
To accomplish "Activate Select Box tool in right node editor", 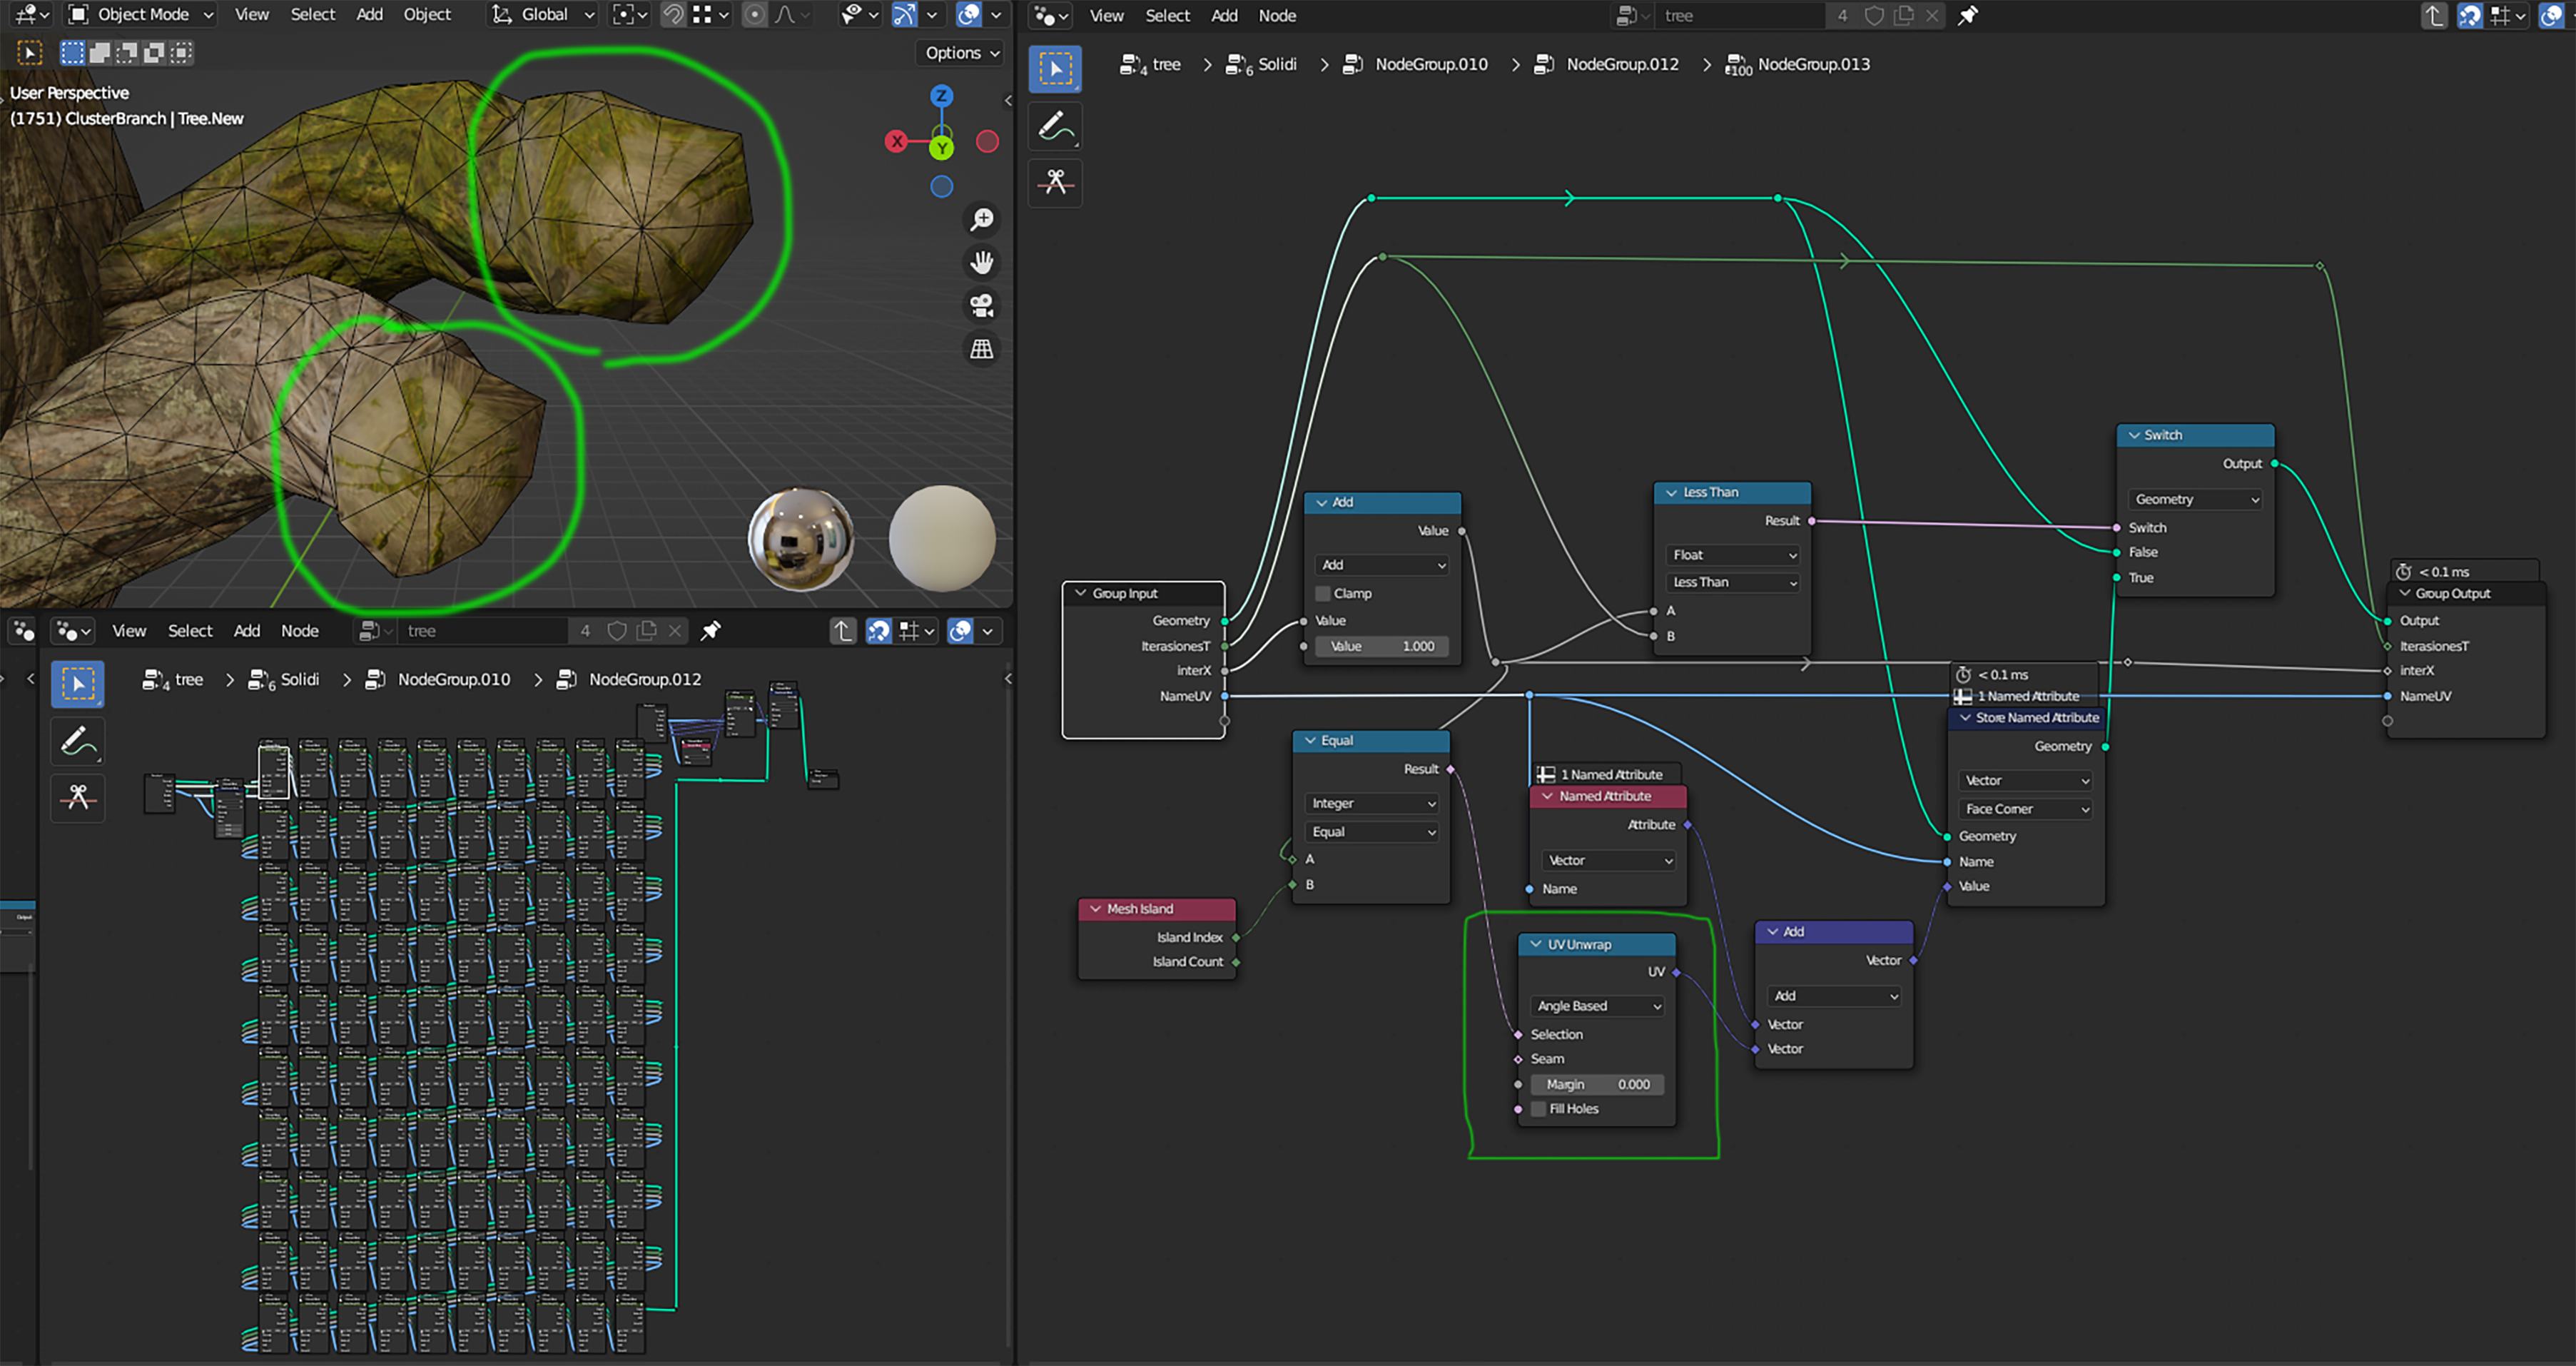I will 1055,69.
